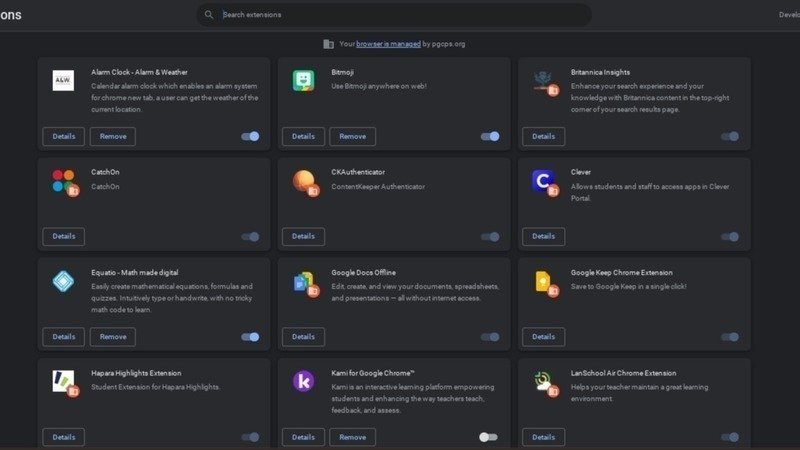Click the Clever extension icon

tap(543, 181)
